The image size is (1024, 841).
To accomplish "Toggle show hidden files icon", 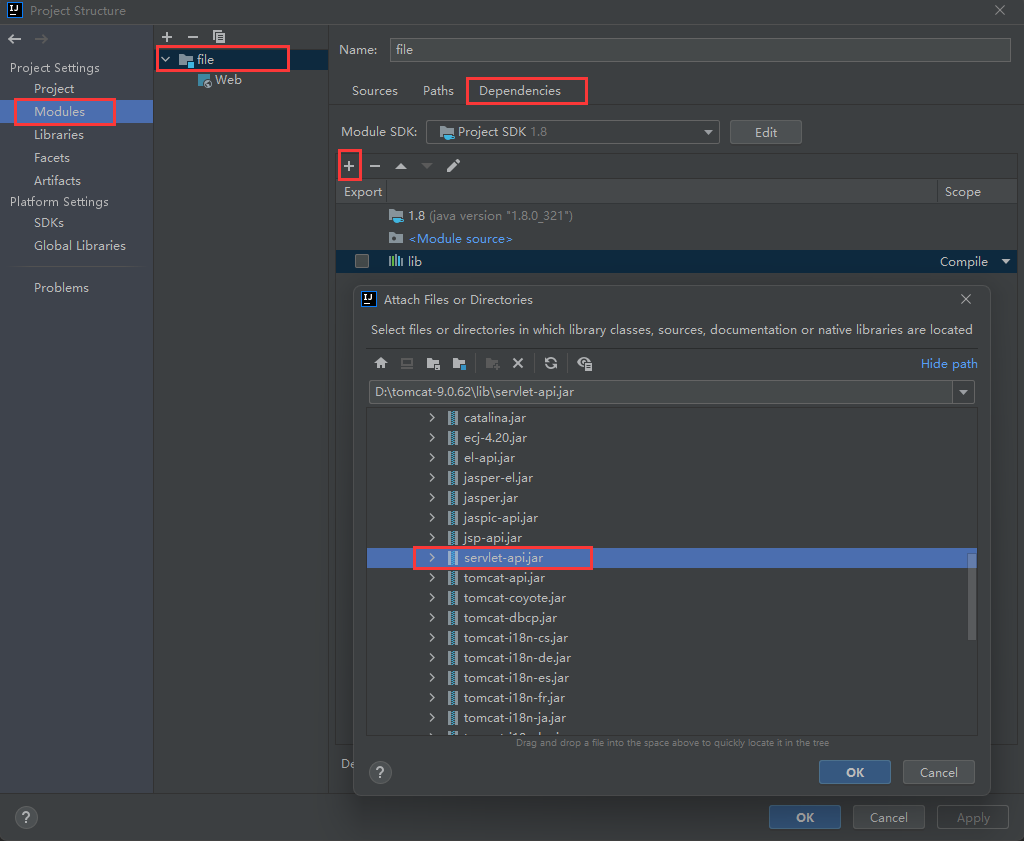I will (x=584, y=363).
